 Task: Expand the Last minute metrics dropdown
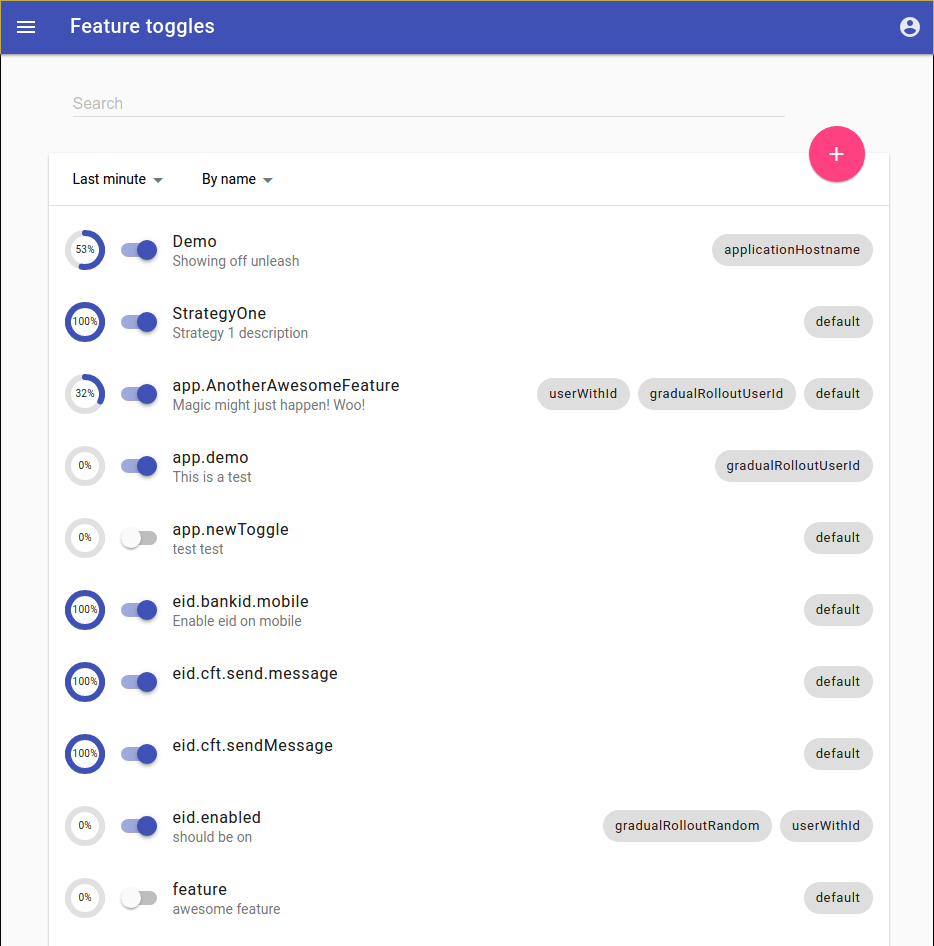(117, 180)
